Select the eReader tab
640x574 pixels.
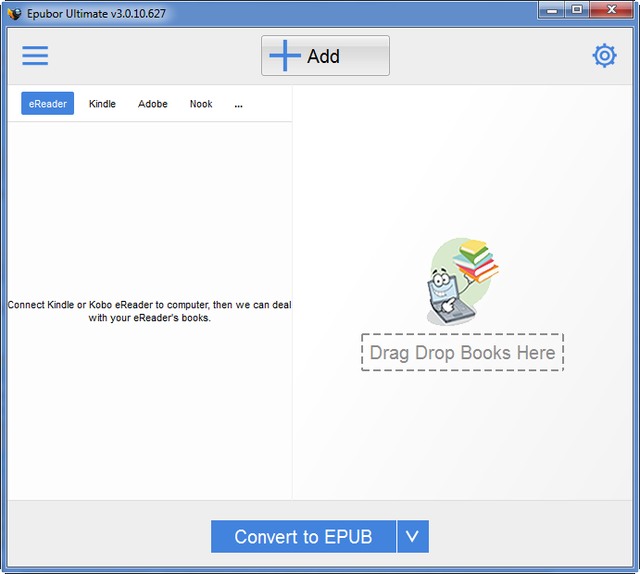47,104
